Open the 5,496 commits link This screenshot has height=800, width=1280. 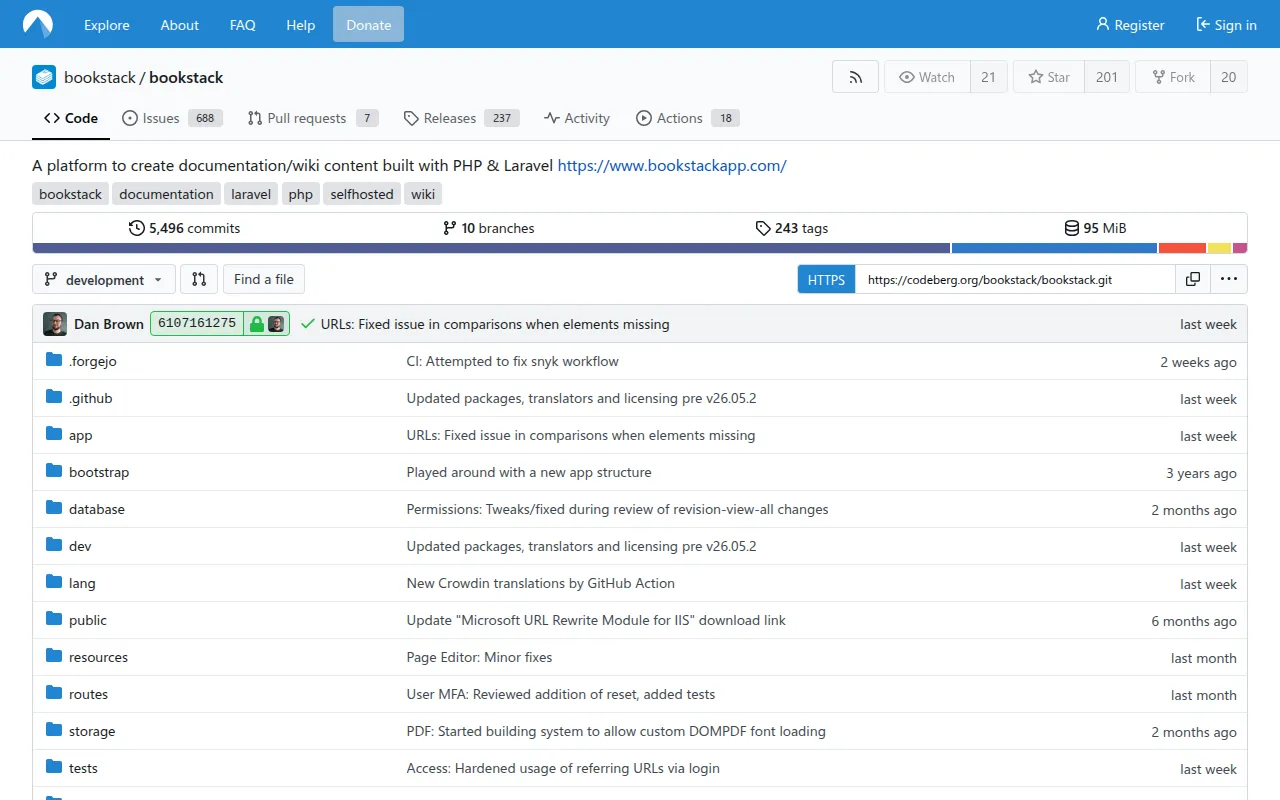(185, 228)
